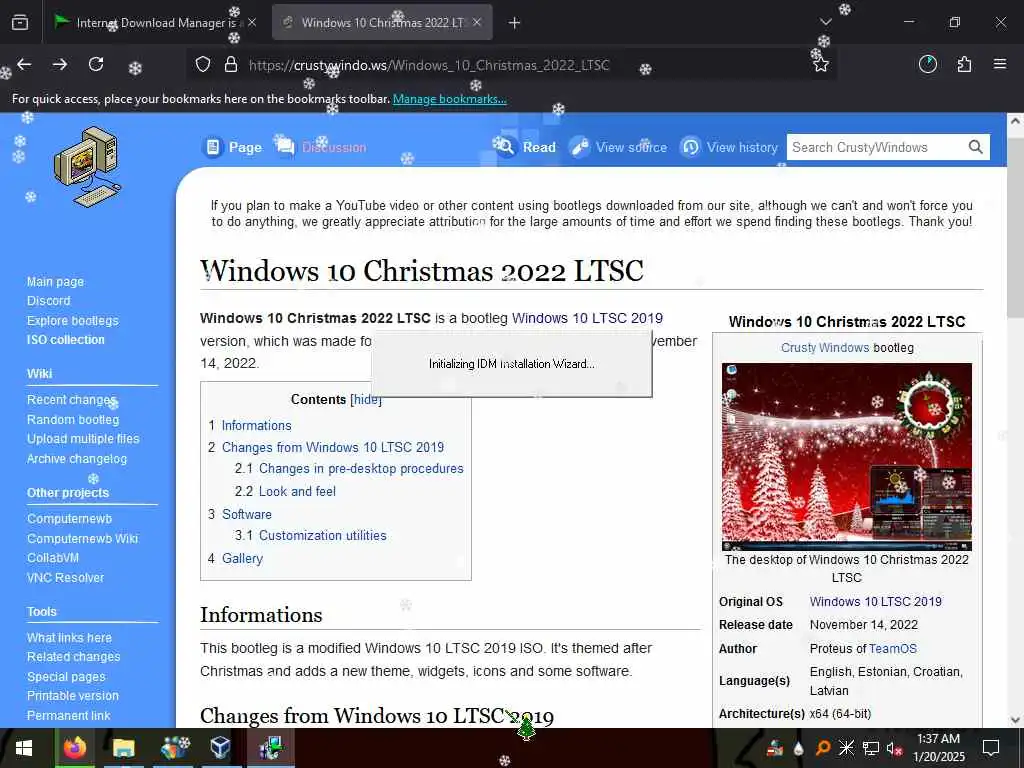This screenshot has width=1024, height=768.
Task: Go to Main page in sidebar
Action: pos(56,281)
